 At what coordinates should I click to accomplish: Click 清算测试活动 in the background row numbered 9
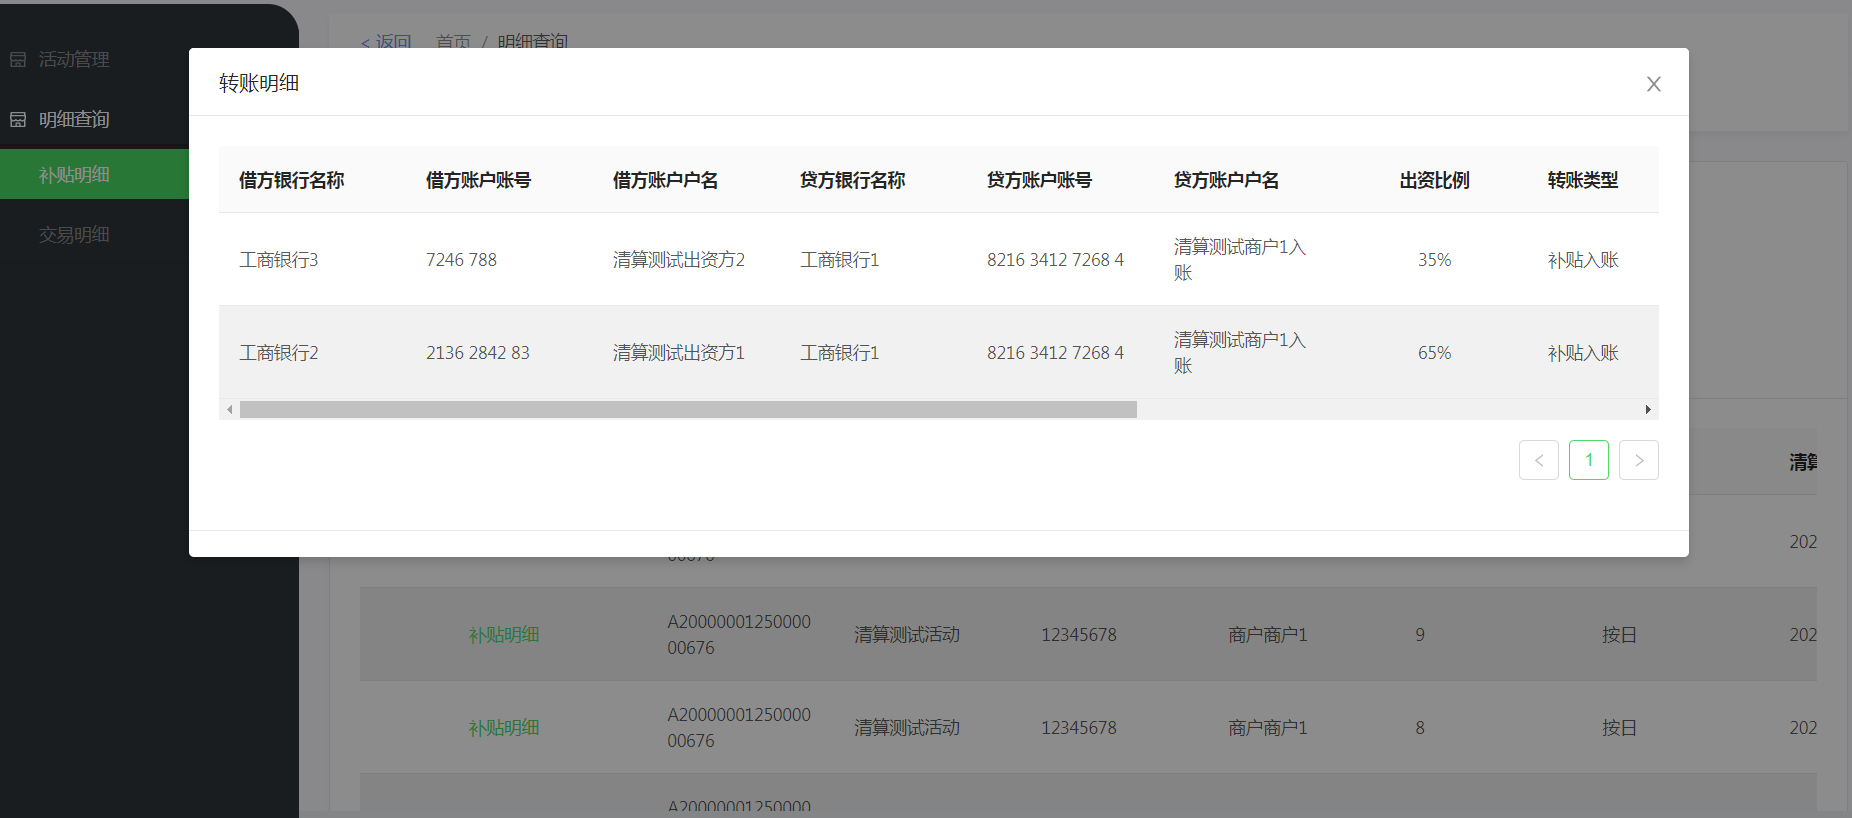pyautogui.click(x=907, y=635)
